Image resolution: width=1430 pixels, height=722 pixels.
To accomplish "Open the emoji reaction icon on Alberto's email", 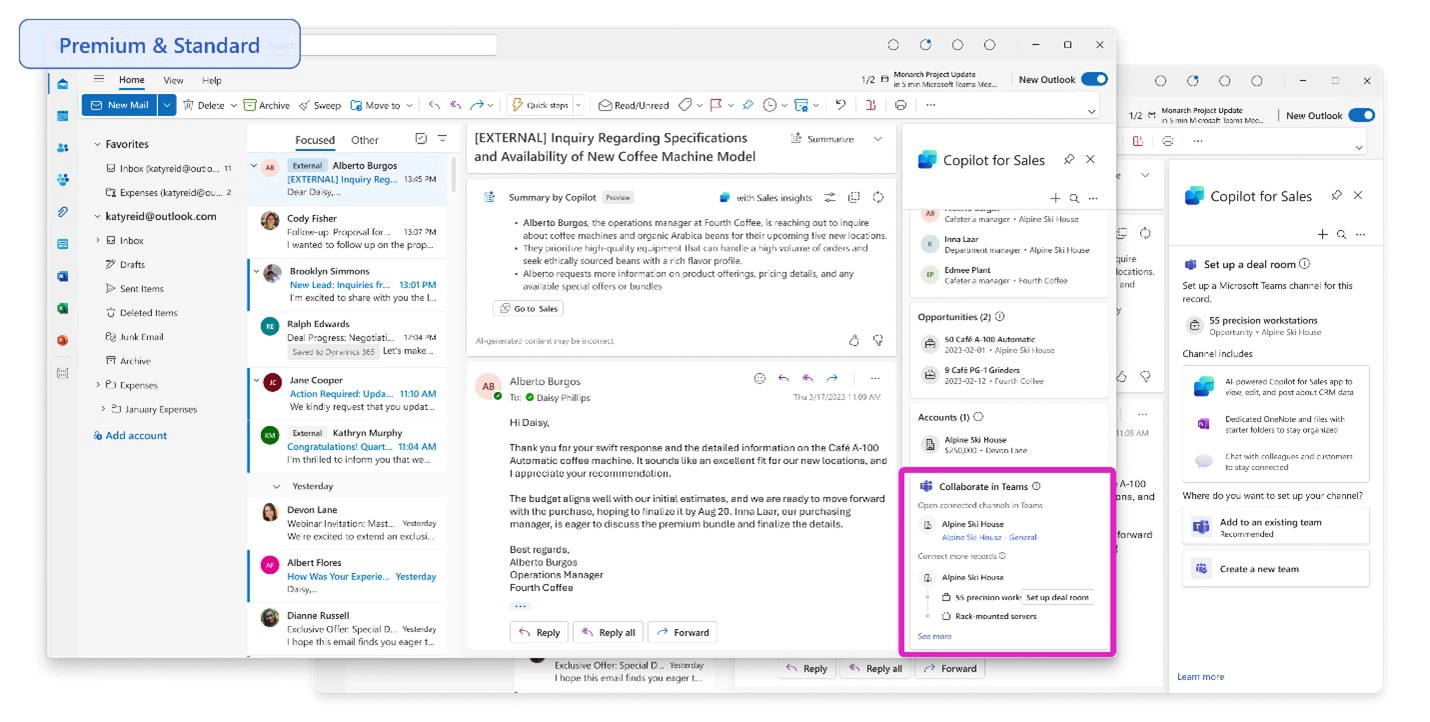I will pos(759,379).
